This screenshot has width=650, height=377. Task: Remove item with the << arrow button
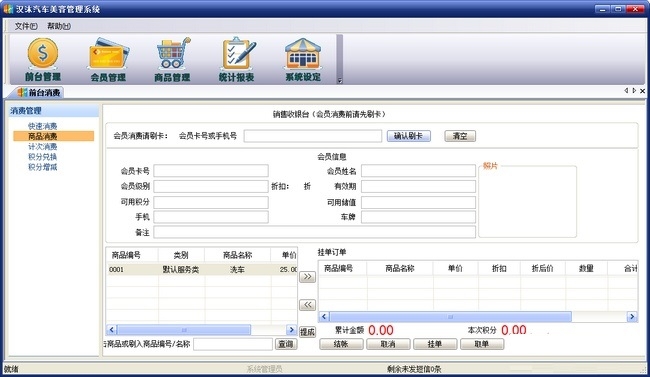(307, 305)
